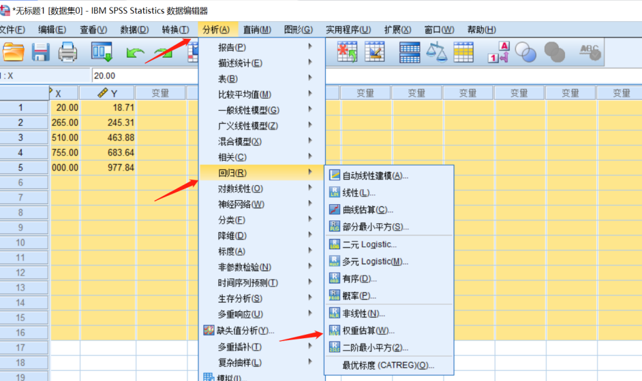The image size is (642, 381).
Task: Open the 编辑(E) menu
Action: (52, 29)
